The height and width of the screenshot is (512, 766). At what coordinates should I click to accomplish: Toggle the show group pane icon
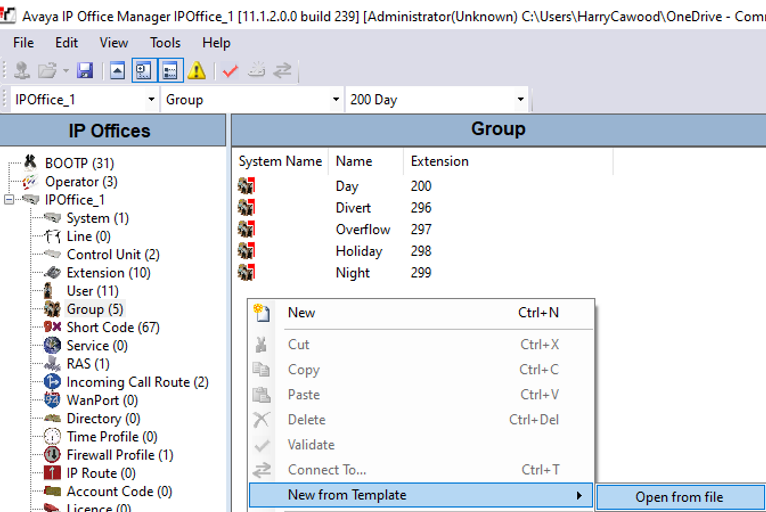point(170,71)
